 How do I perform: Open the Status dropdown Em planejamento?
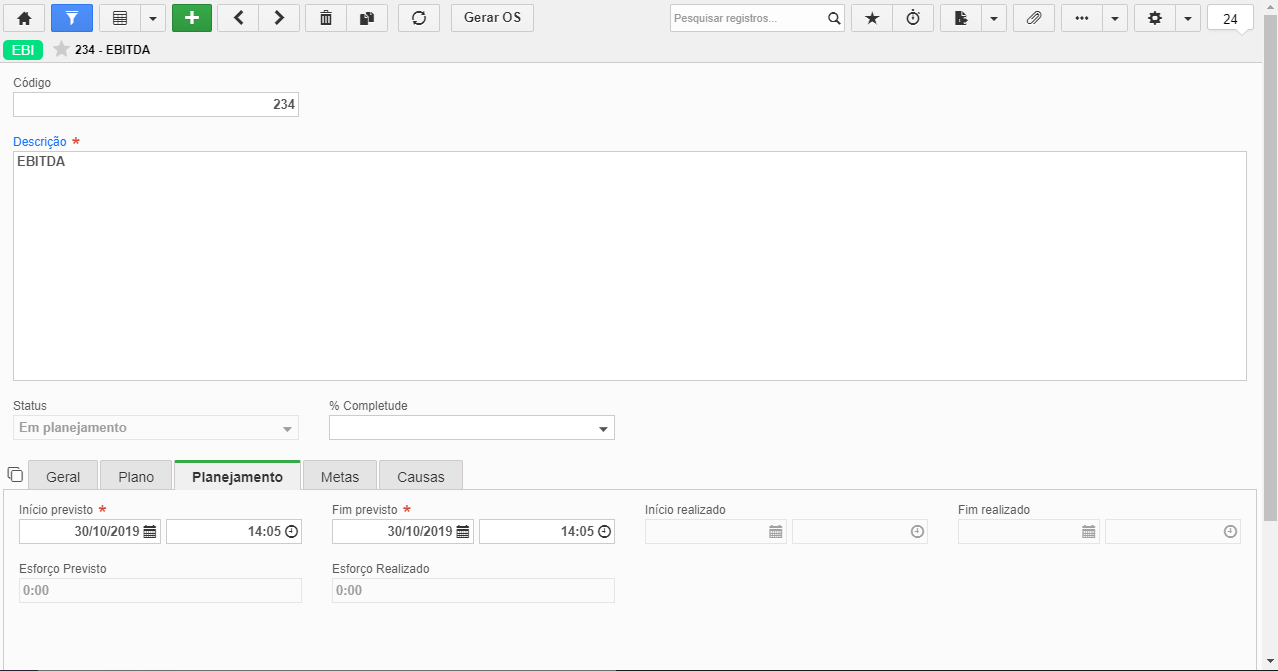click(x=156, y=428)
